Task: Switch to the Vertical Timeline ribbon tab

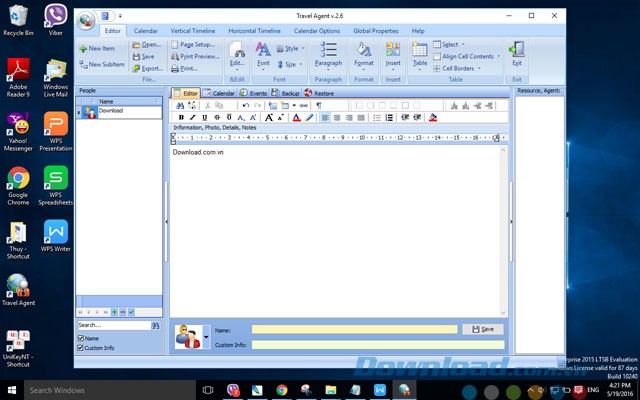Action: pyautogui.click(x=194, y=31)
